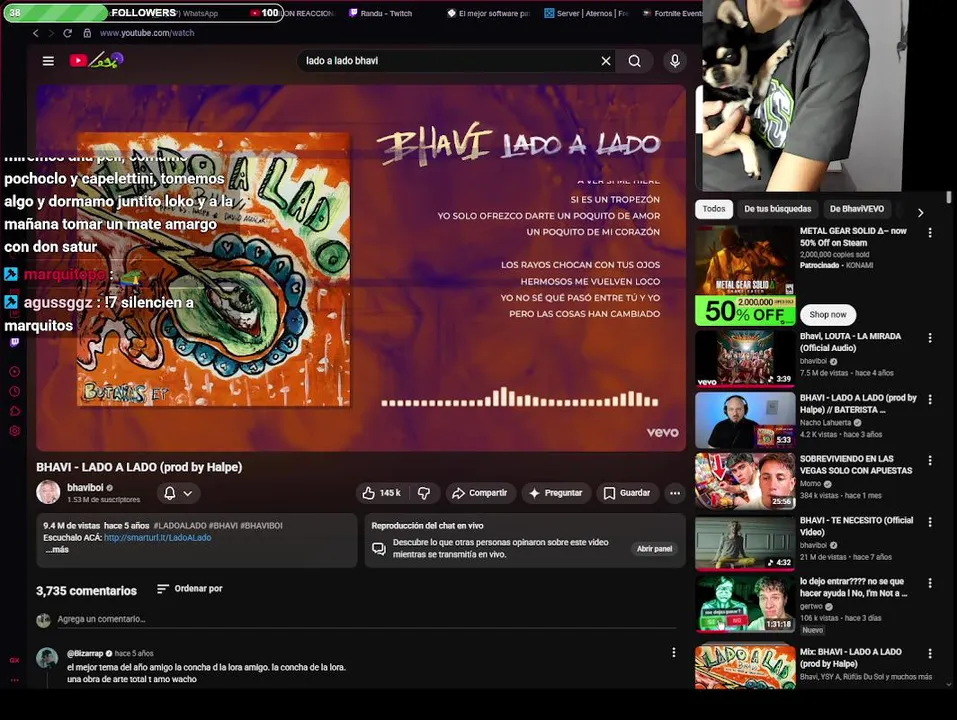Open @Bizarrap commenter profile name
957x720 pixels.
pos(85,653)
